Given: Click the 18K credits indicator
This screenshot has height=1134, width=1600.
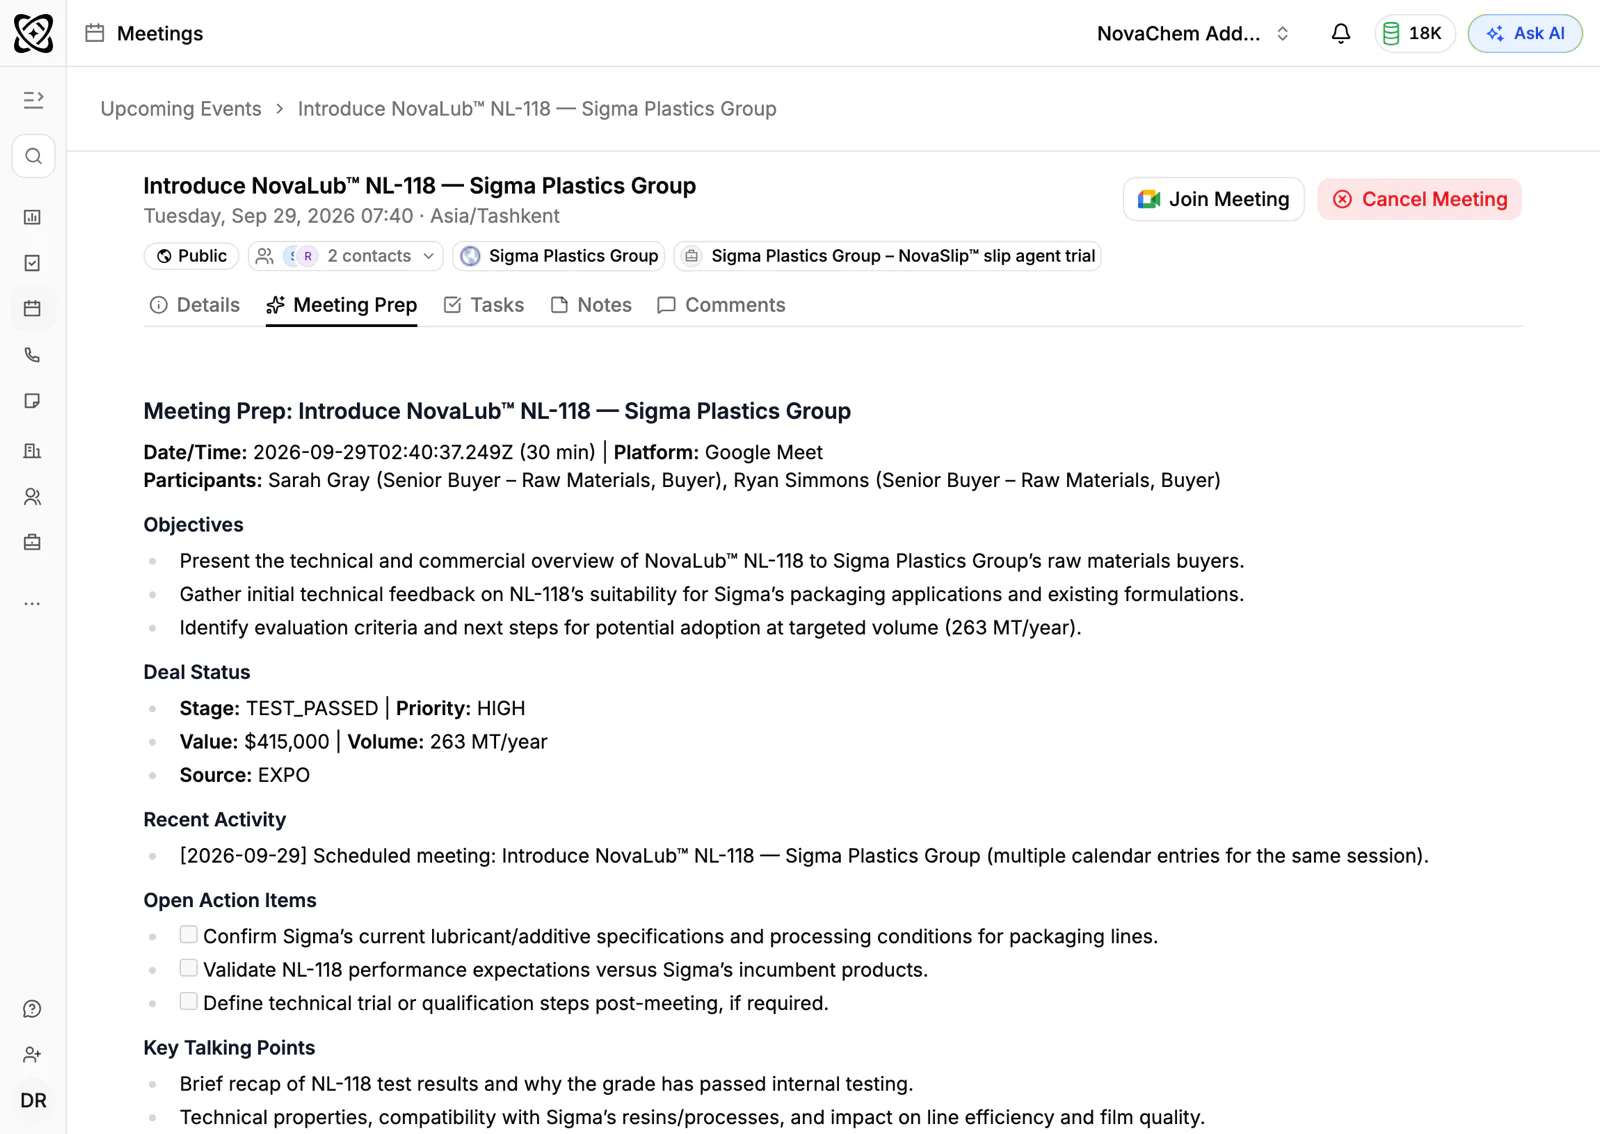Looking at the screenshot, I should [1414, 33].
